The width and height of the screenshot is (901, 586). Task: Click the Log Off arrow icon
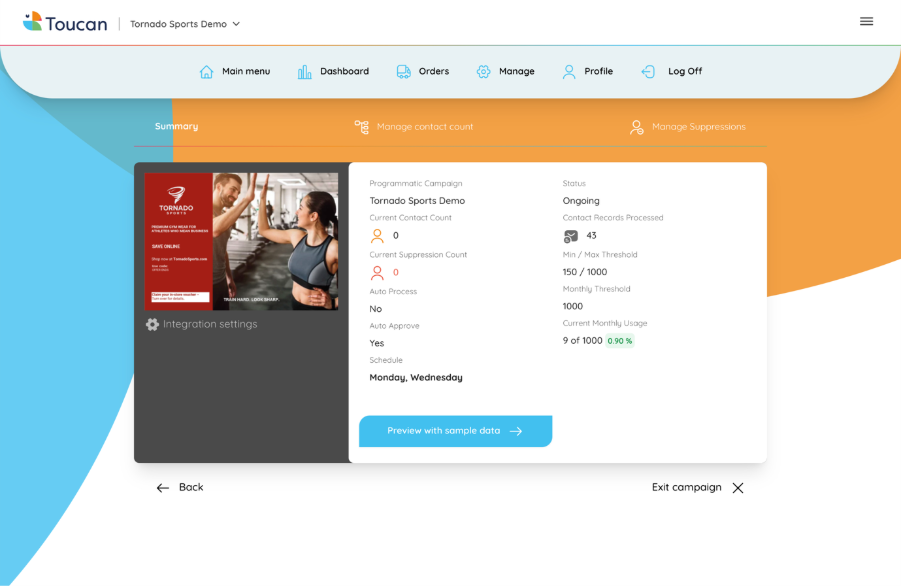(x=648, y=72)
